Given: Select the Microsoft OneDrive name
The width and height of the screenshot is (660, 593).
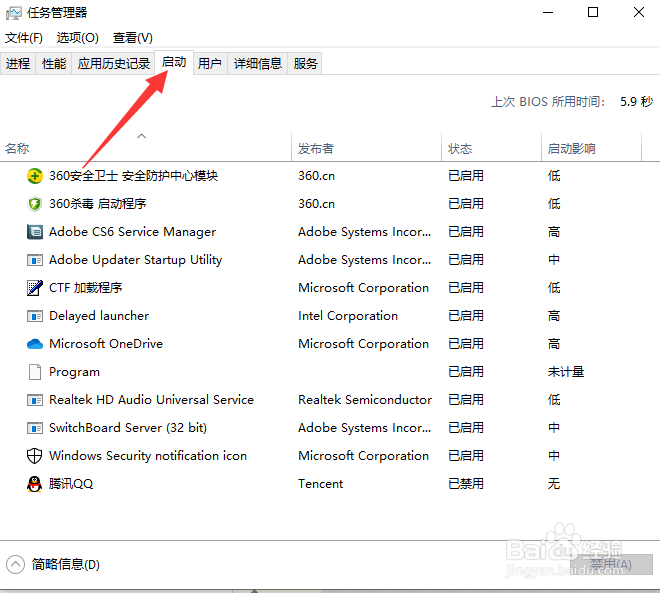Looking at the screenshot, I should click(x=106, y=344).
